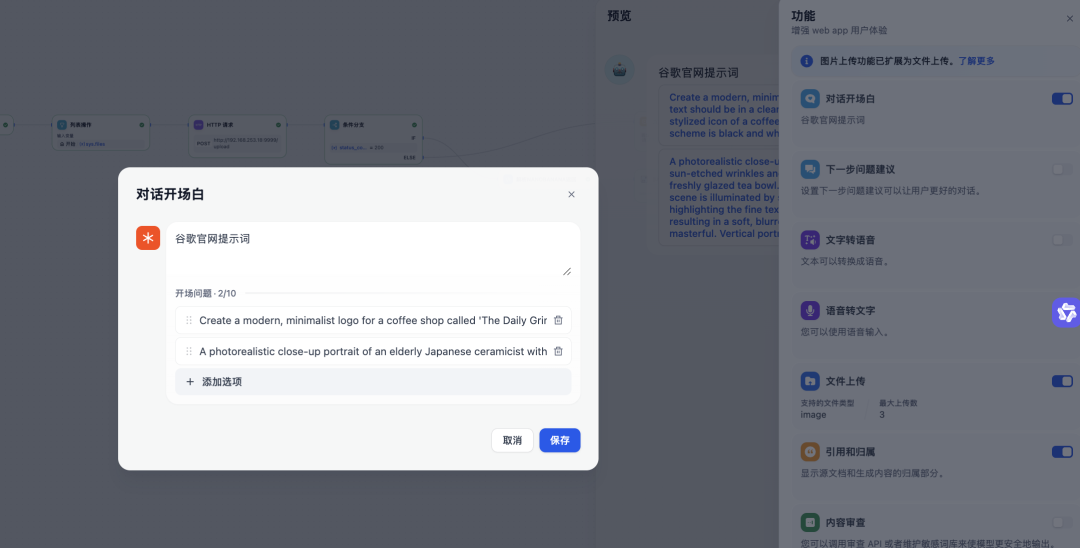
Task: Click the chatbot avatar in the 预览 panel
Action: coord(619,70)
